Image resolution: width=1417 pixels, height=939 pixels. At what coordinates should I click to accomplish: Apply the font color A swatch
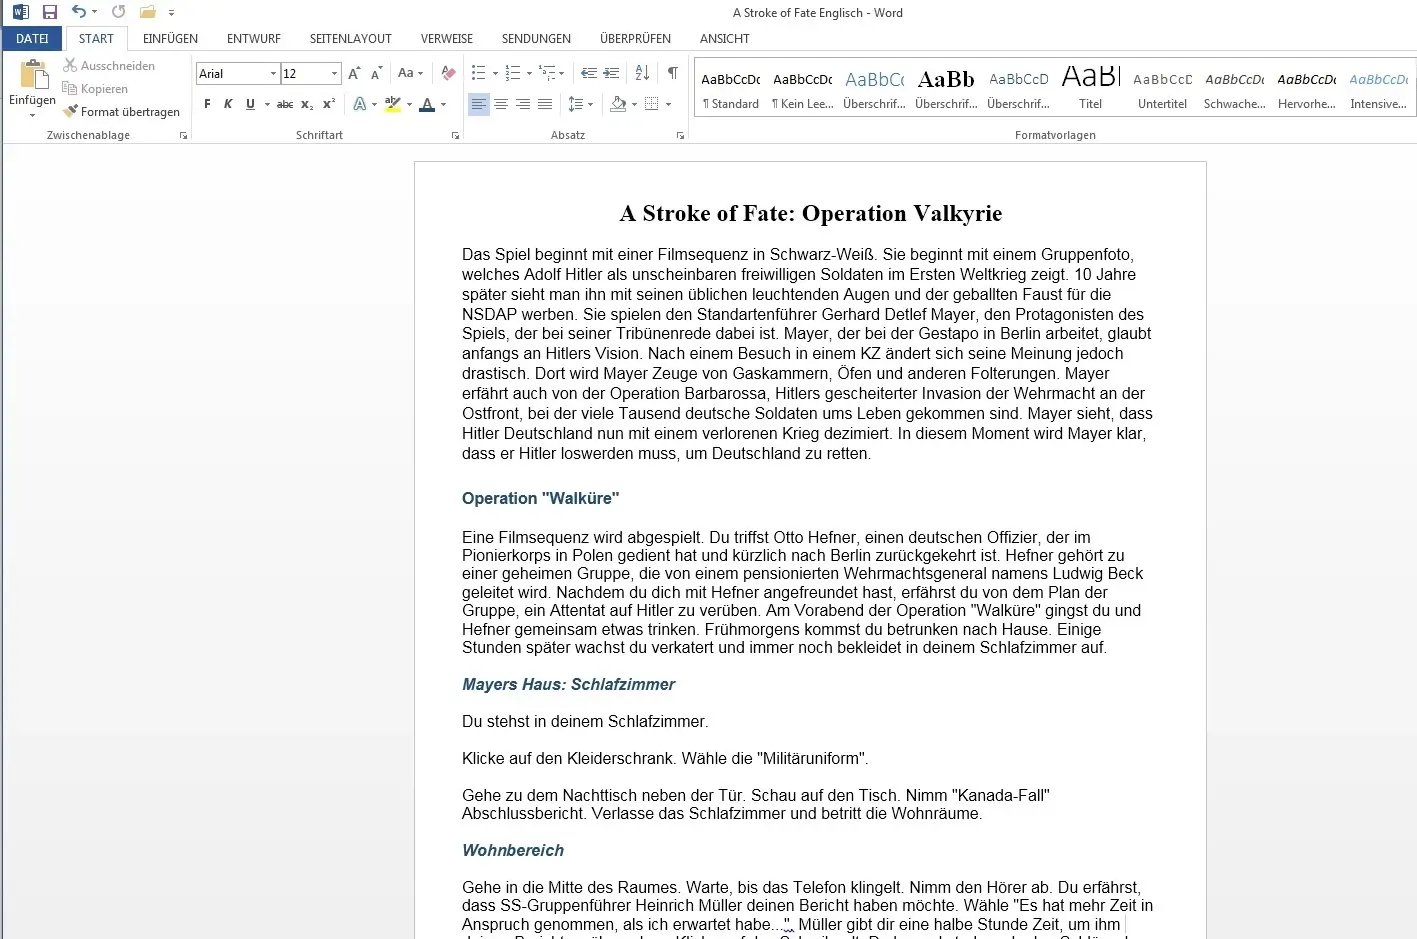(x=427, y=104)
